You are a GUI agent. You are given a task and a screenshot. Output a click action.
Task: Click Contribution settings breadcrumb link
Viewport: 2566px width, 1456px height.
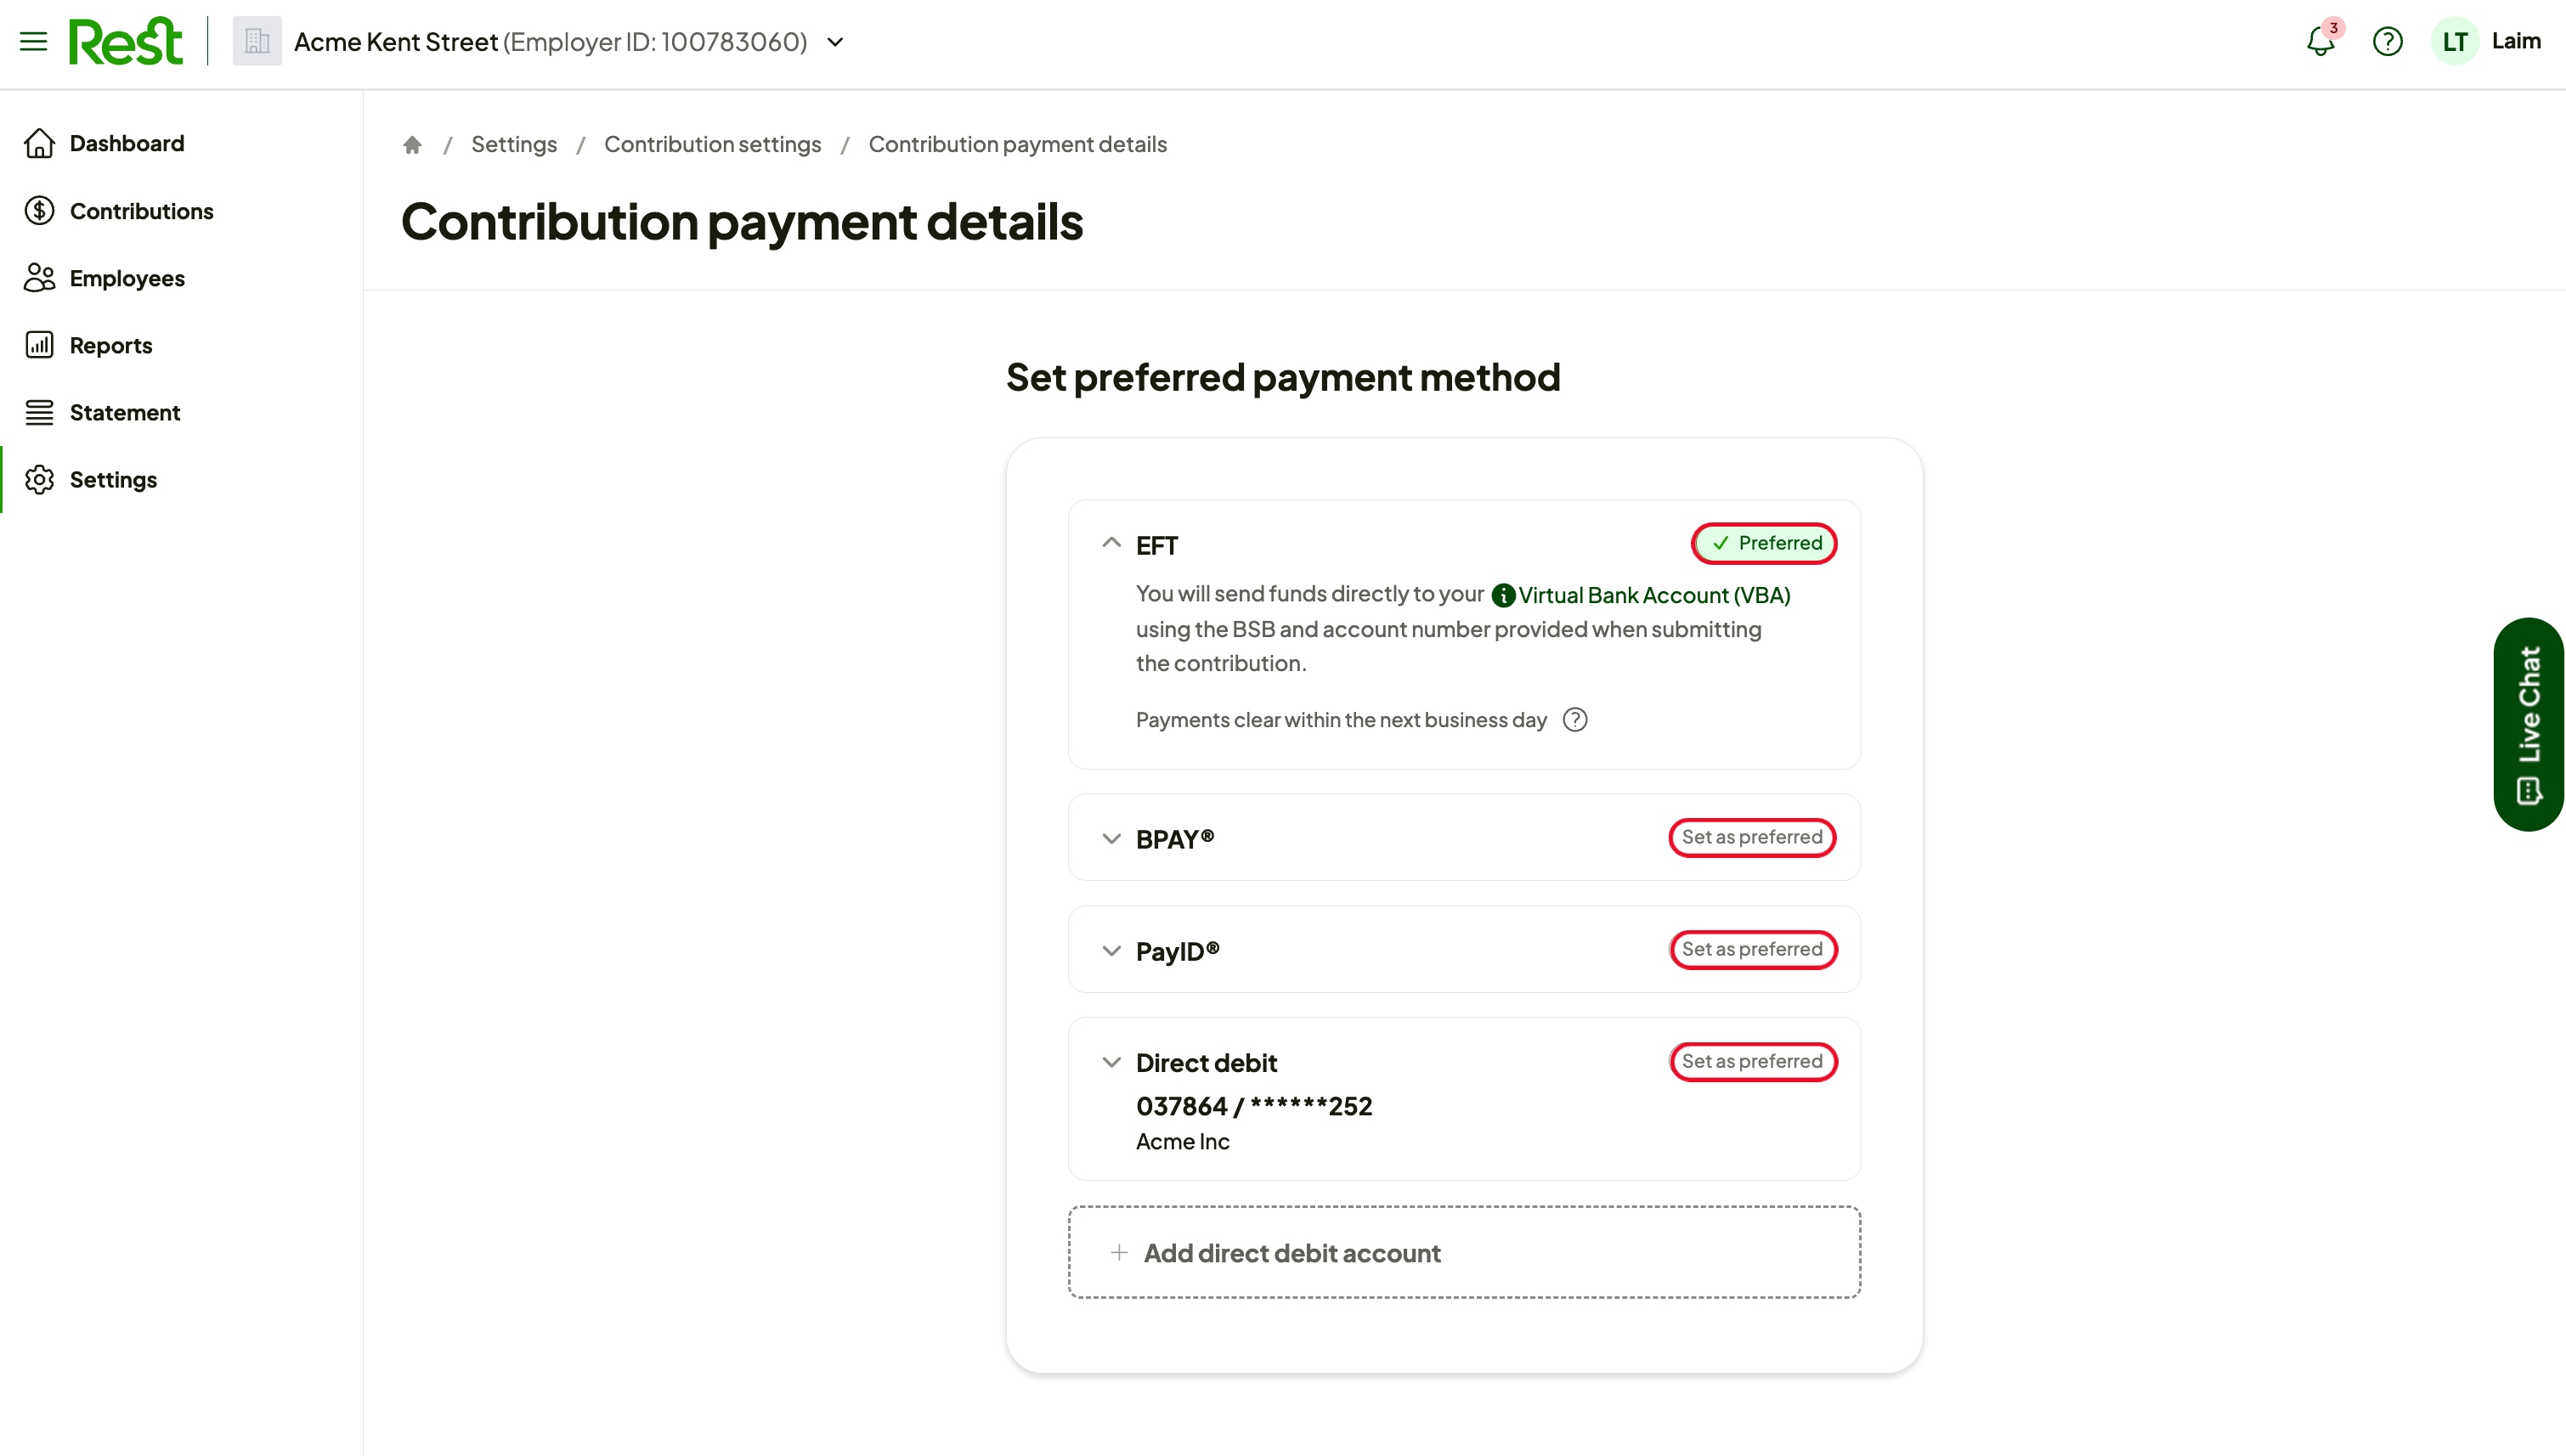pyautogui.click(x=713, y=145)
